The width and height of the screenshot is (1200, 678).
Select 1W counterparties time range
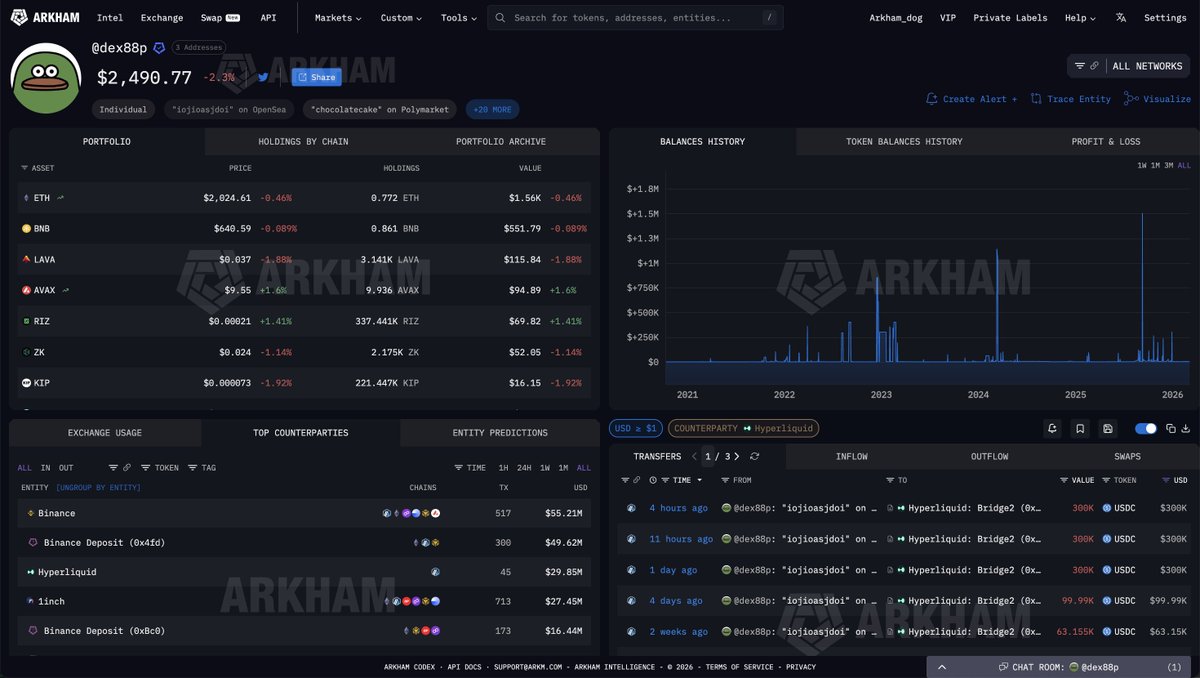[x=546, y=467]
